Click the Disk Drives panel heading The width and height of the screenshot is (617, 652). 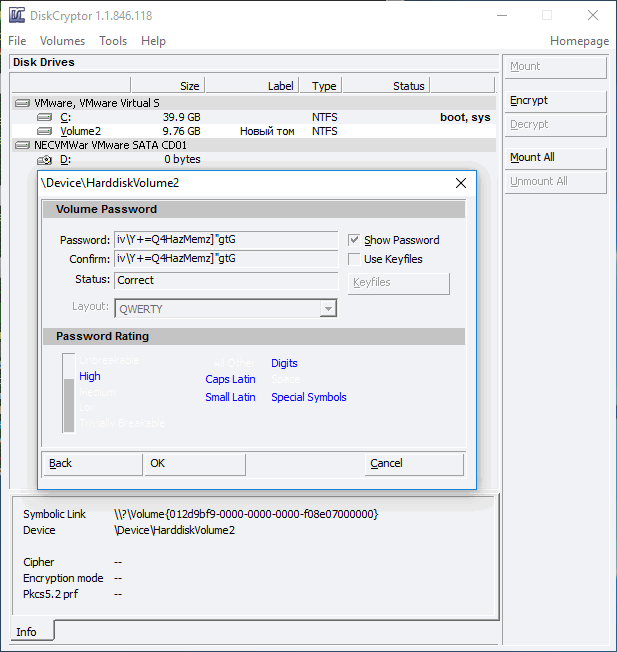[x=44, y=62]
